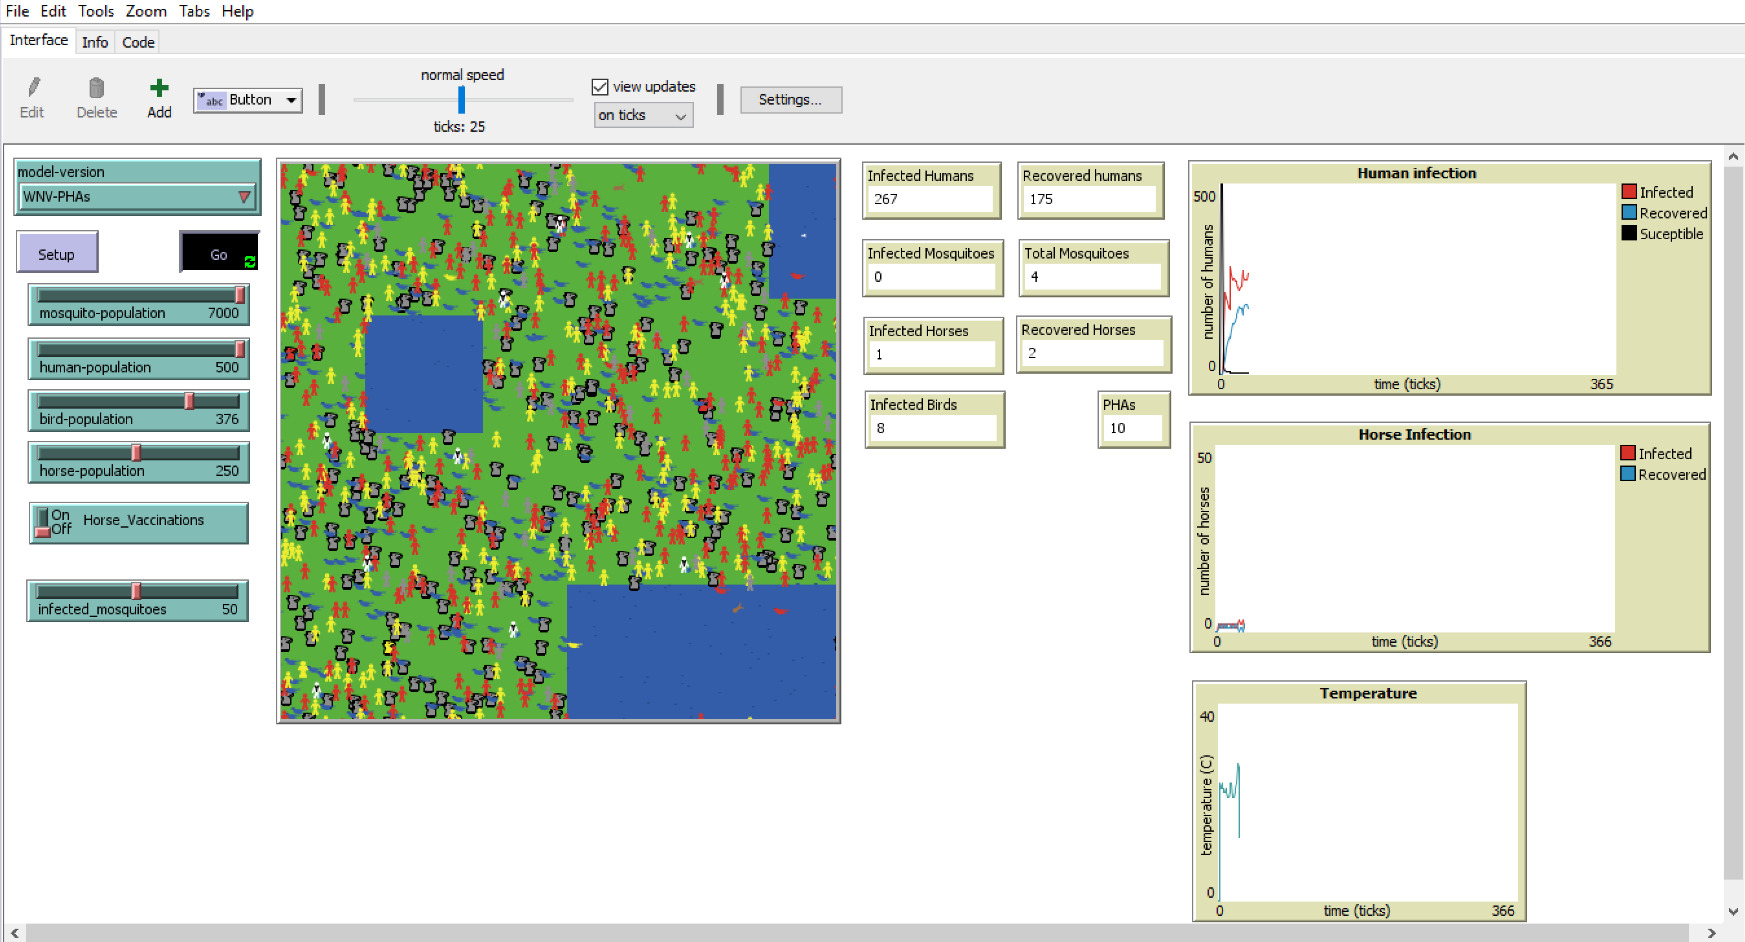
Task: Click the Infected Humans monitor value 267
Action: pos(930,199)
